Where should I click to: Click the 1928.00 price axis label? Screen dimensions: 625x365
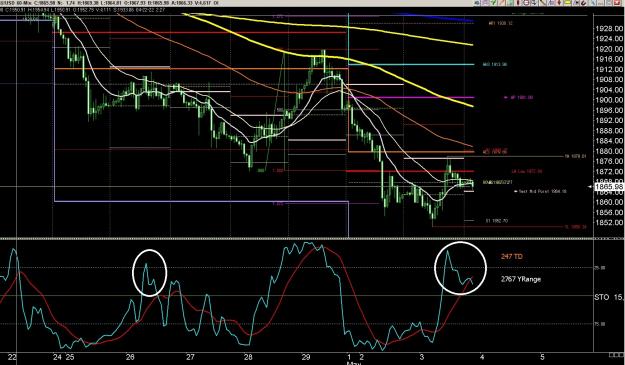click(609, 29)
